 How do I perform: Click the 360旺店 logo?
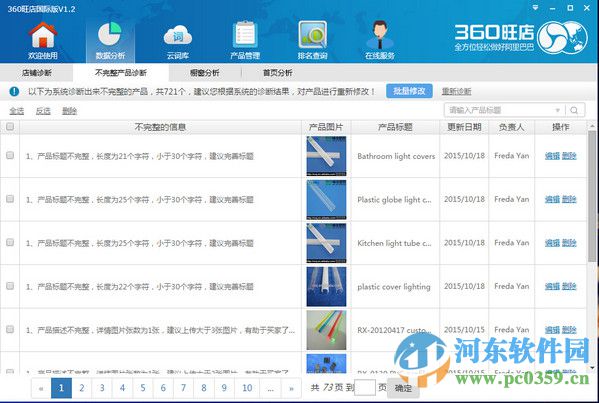(x=521, y=37)
